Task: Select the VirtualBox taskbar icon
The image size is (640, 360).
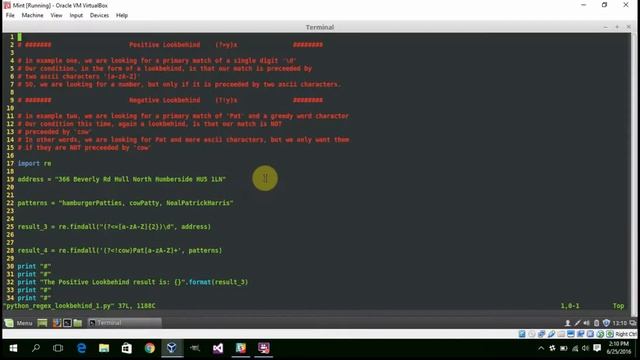Action: click(x=172, y=348)
